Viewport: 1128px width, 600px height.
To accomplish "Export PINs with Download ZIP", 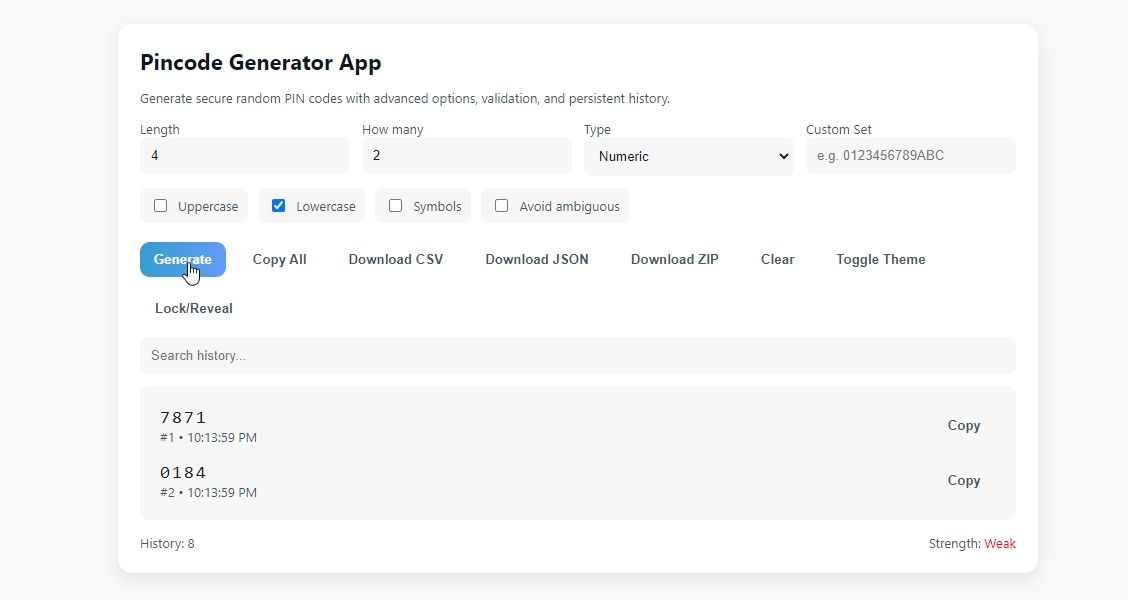I will click(674, 259).
